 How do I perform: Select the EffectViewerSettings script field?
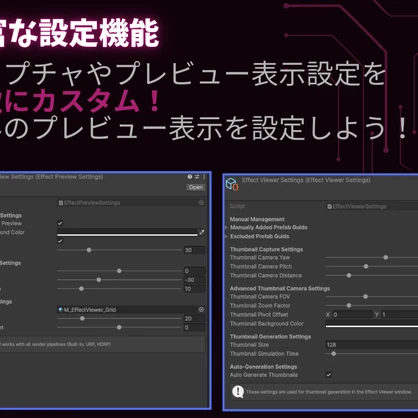coord(372,207)
